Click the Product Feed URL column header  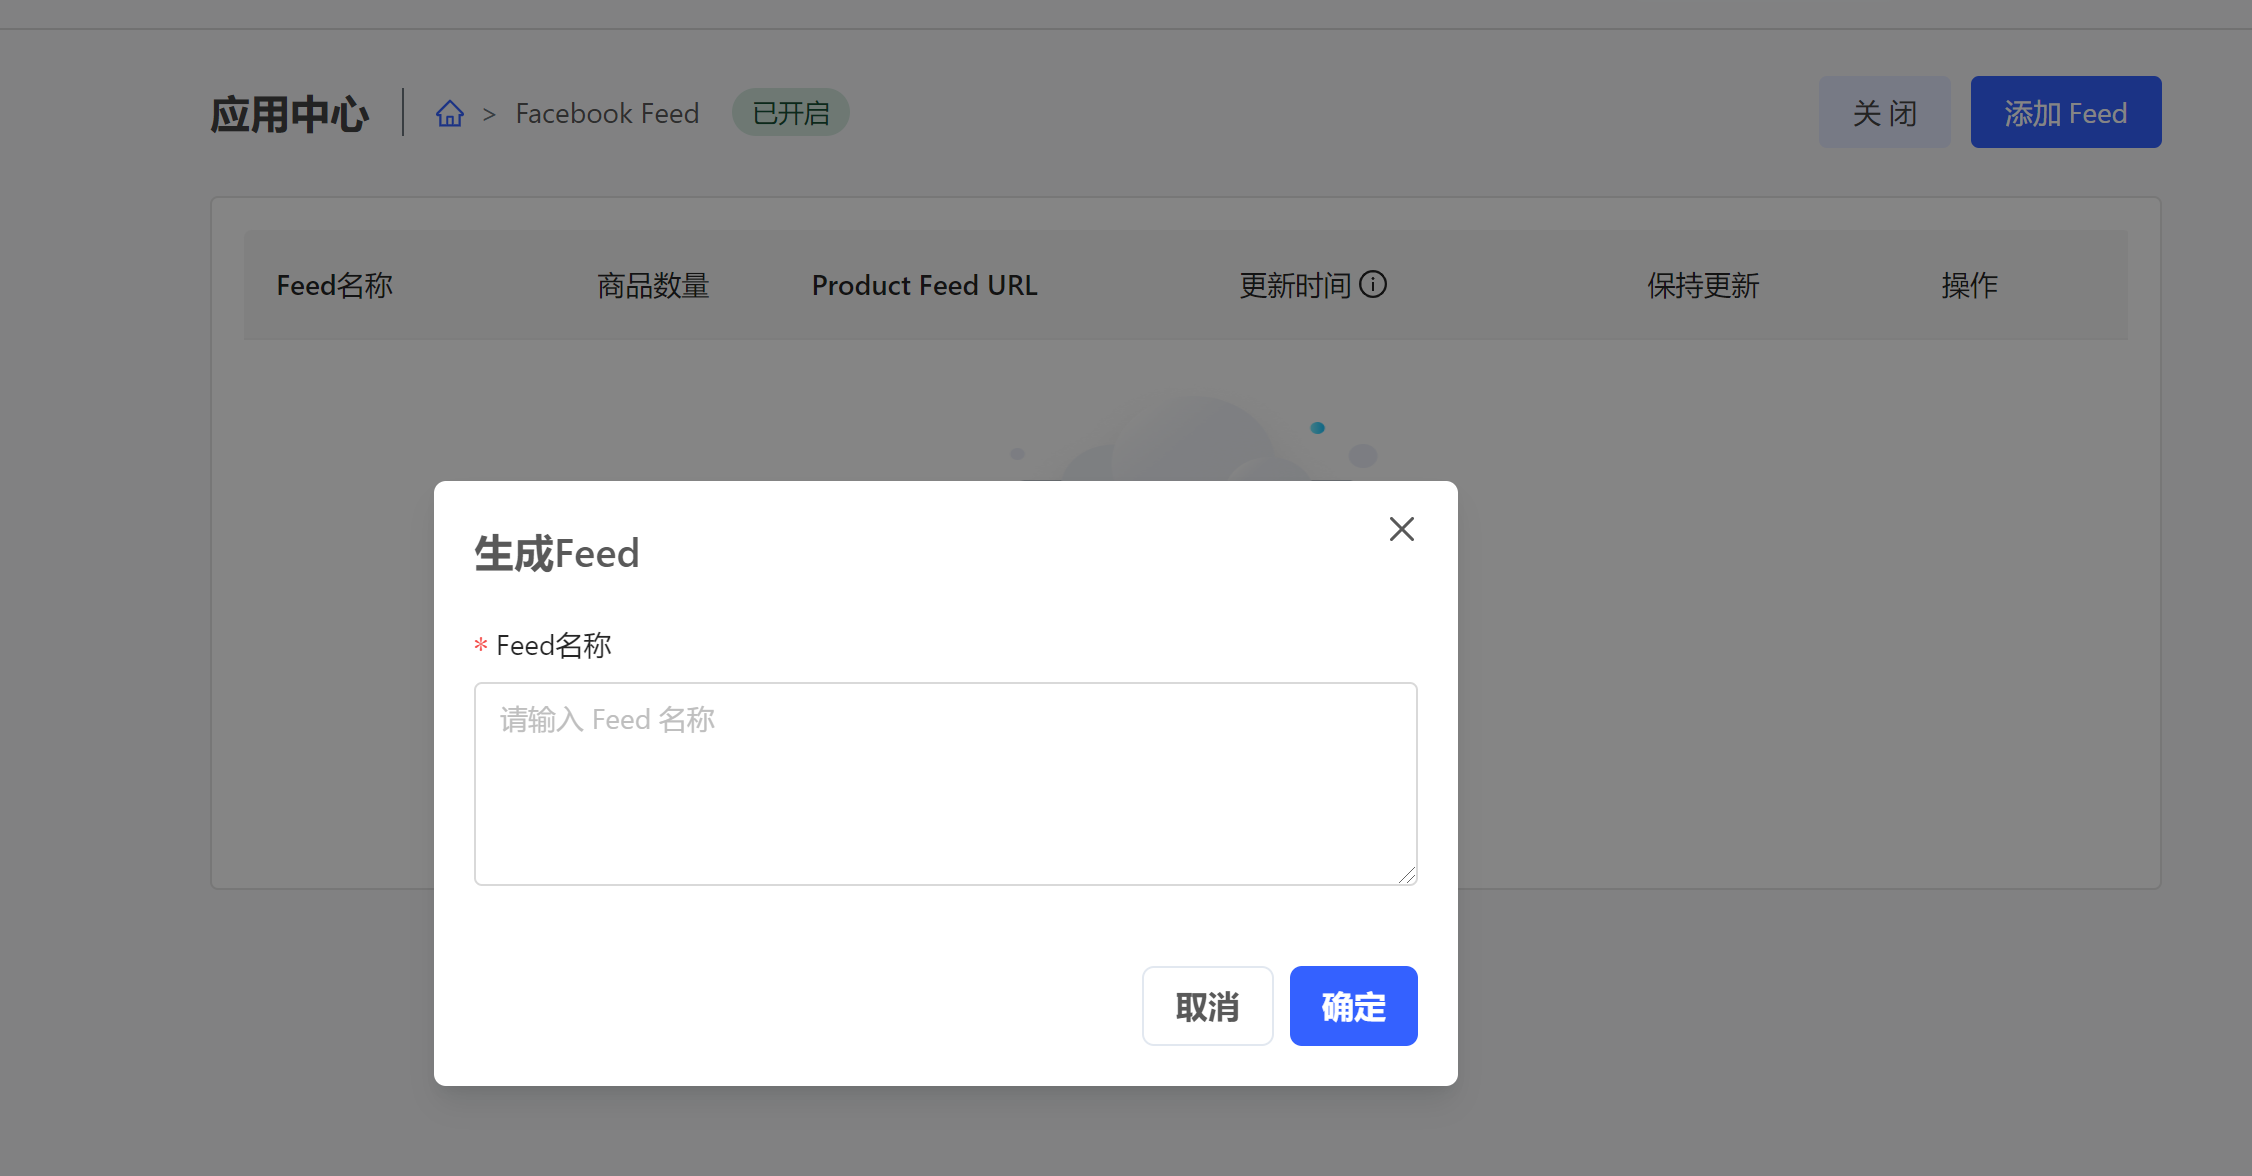click(x=924, y=286)
